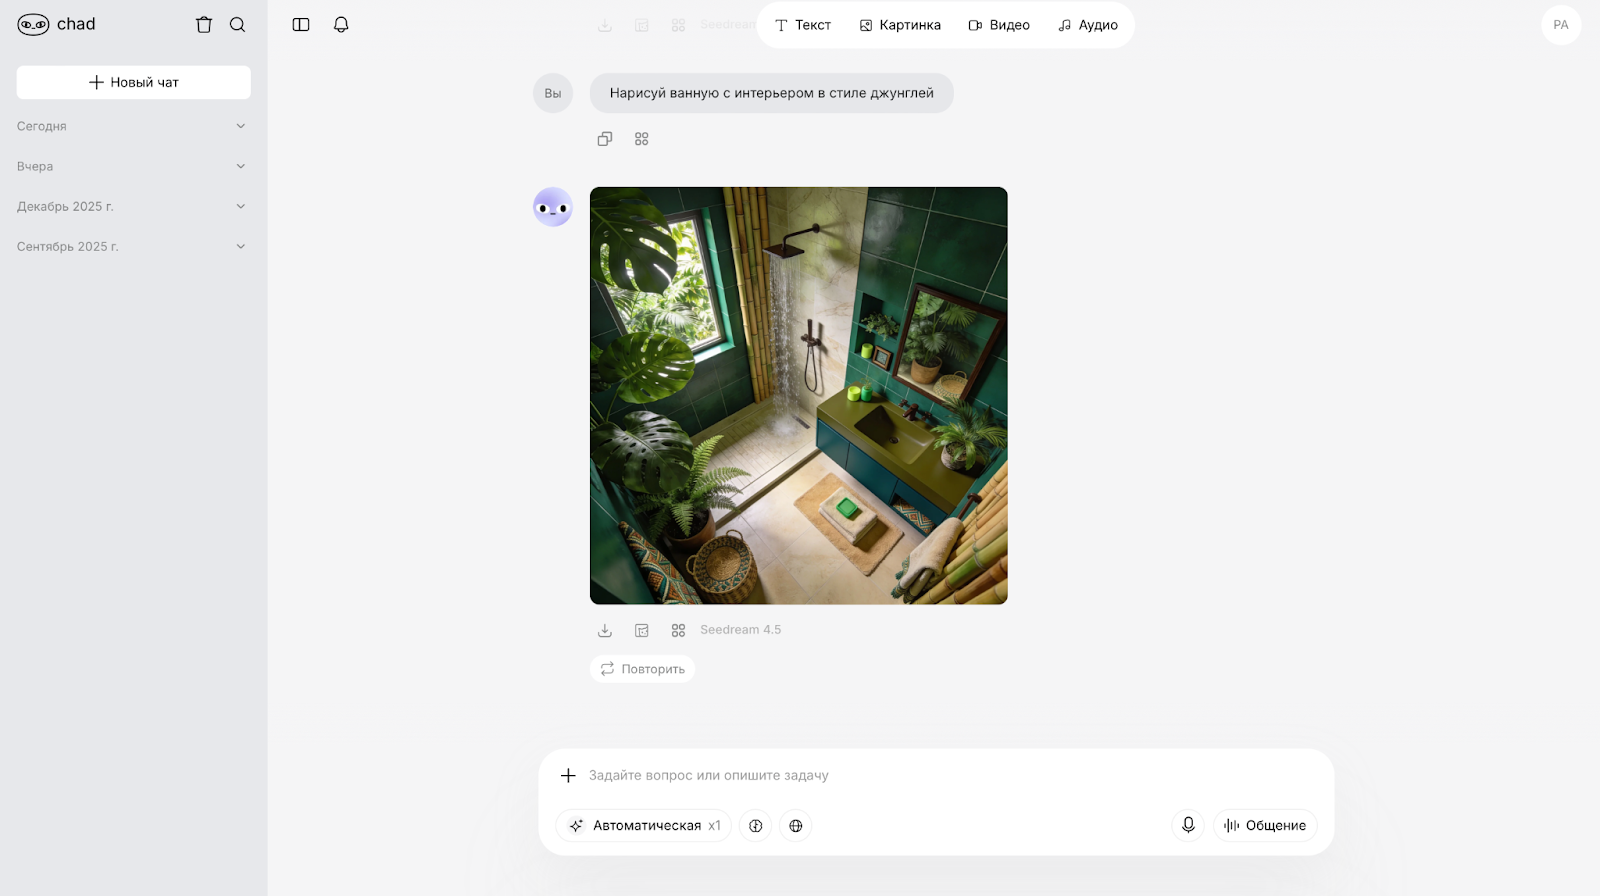Viewport: 1600px width, 896px height.
Task: Switch to the Видео tab
Action: pyautogui.click(x=999, y=25)
